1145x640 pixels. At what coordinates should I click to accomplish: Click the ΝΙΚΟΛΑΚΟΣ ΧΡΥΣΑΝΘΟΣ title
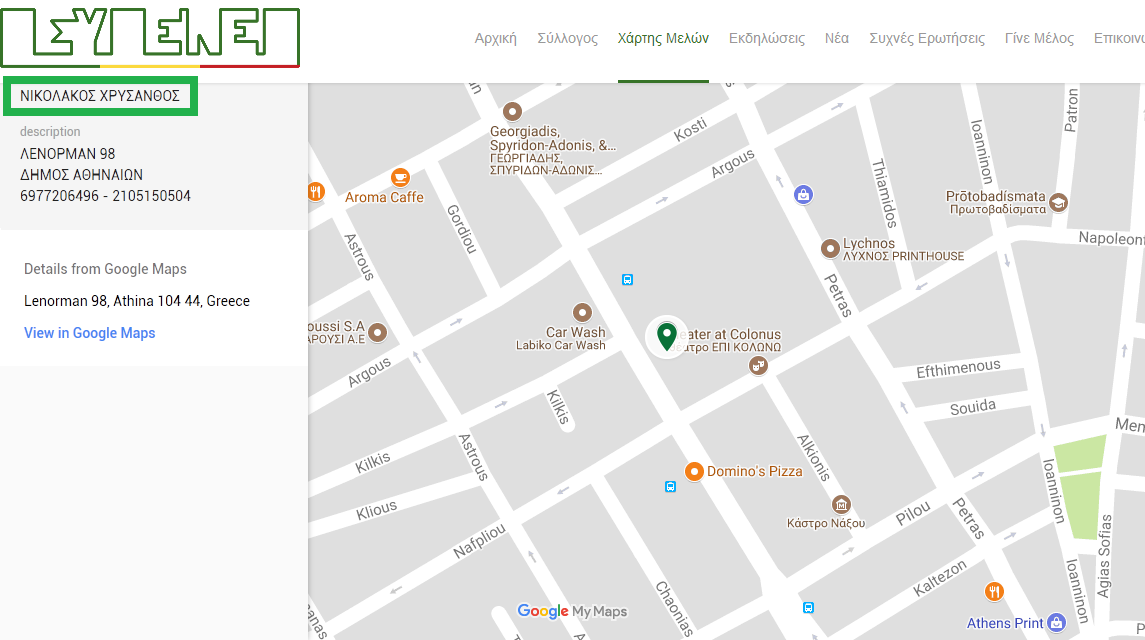[x=100, y=96]
